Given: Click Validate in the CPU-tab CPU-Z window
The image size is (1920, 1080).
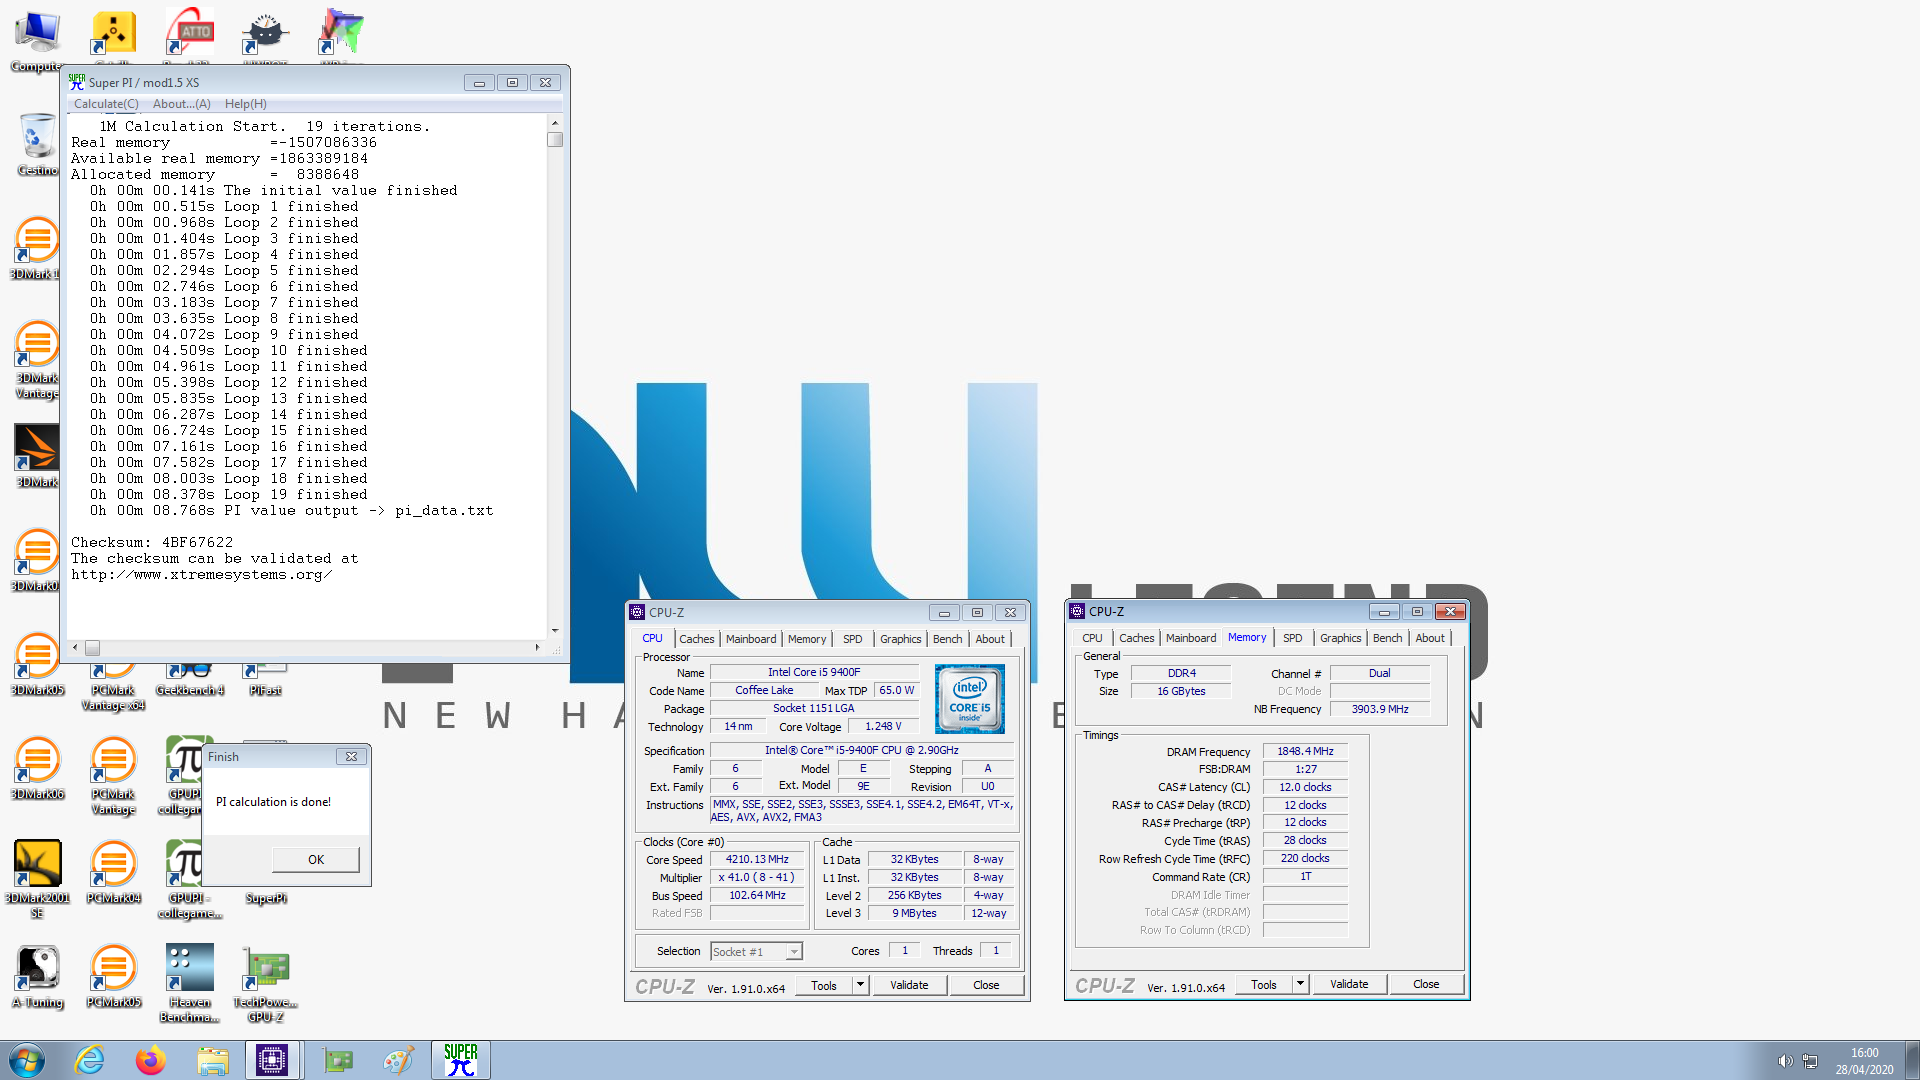Looking at the screenshot, I should click(909, 985).
